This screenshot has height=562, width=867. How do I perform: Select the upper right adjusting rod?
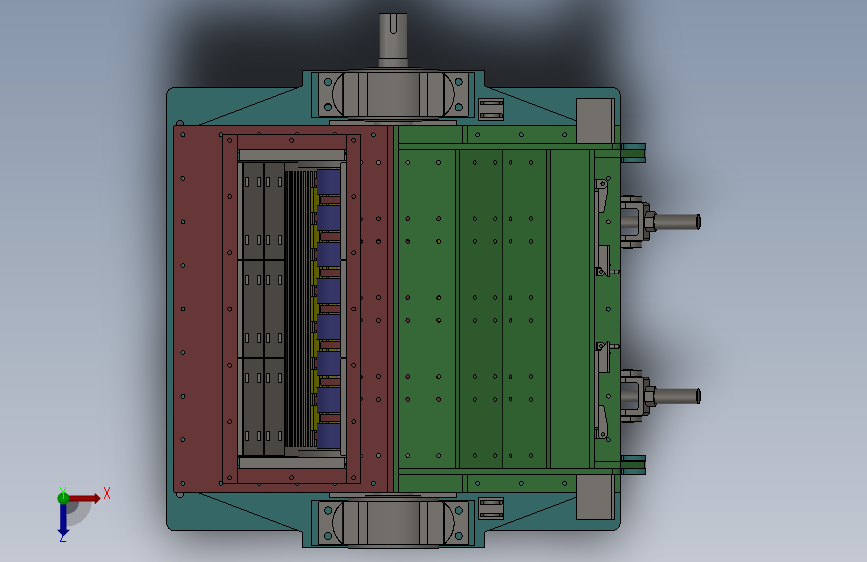(676, 222)
